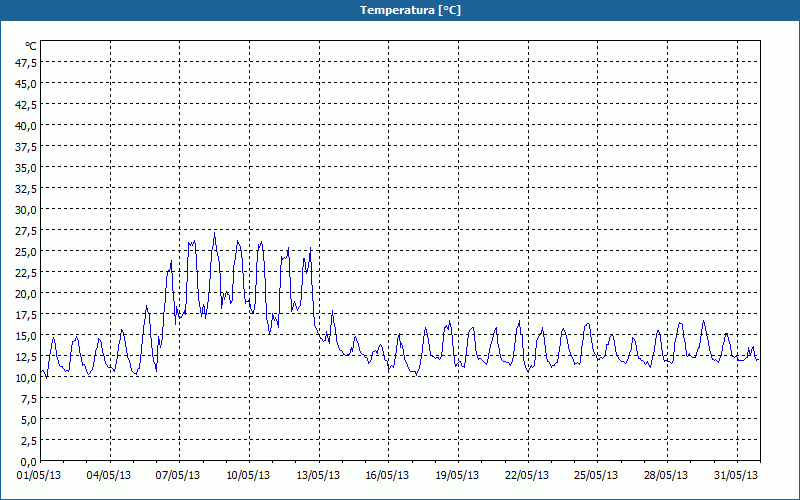
Task: Select the 37,5 y-axis value
Action: point(27,147)
